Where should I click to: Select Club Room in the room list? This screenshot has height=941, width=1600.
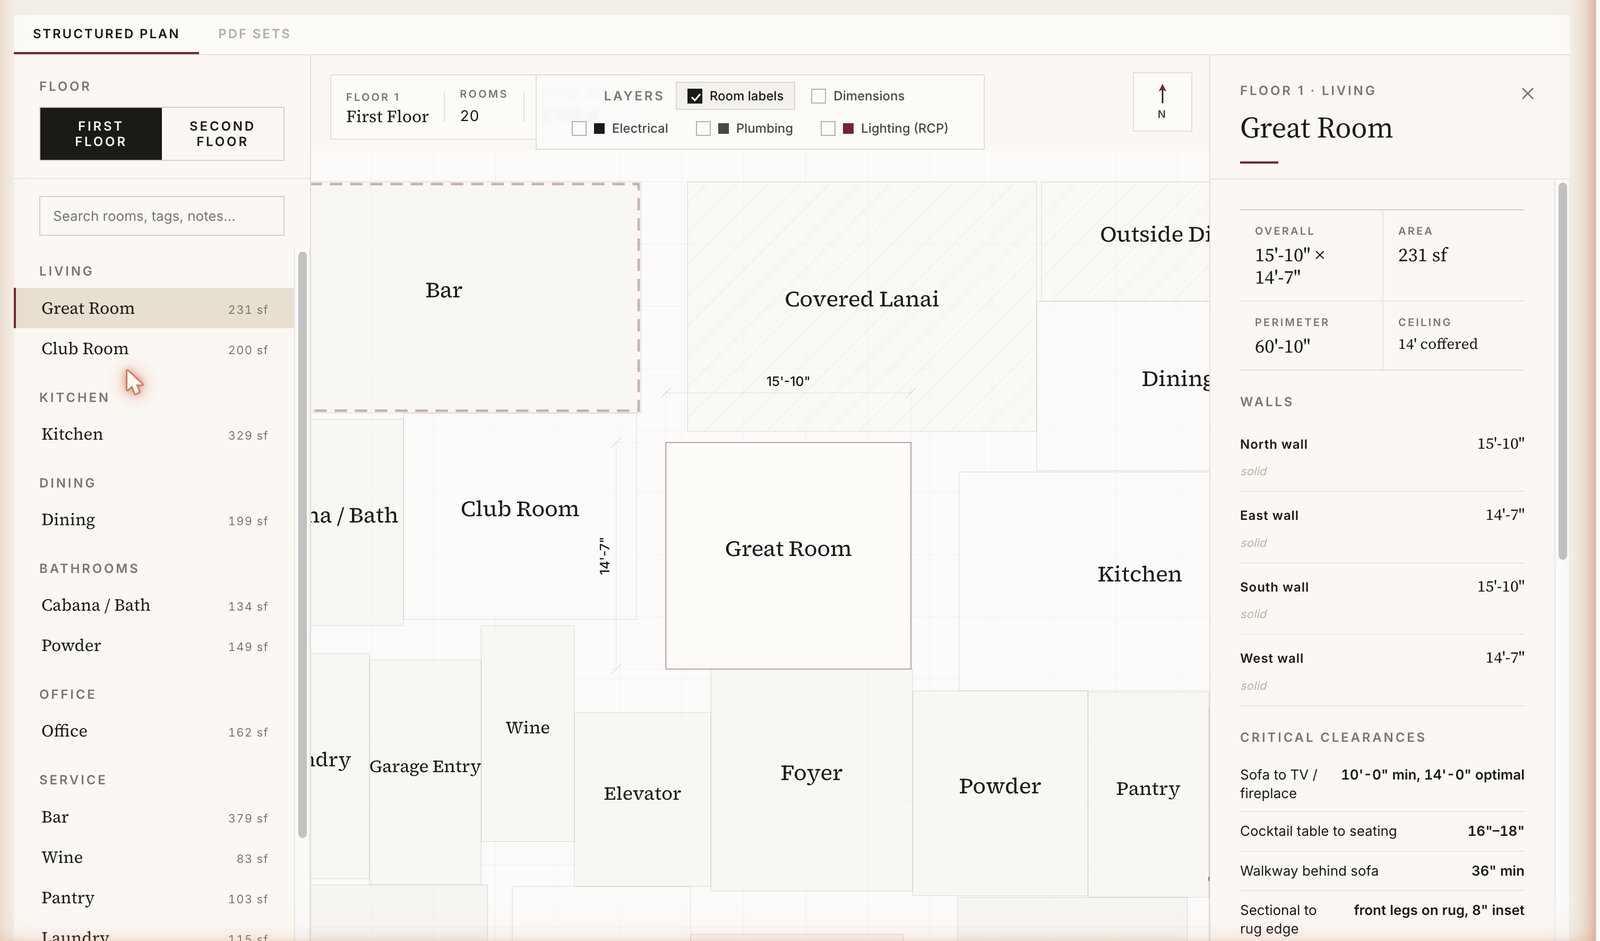coord(154,349)
